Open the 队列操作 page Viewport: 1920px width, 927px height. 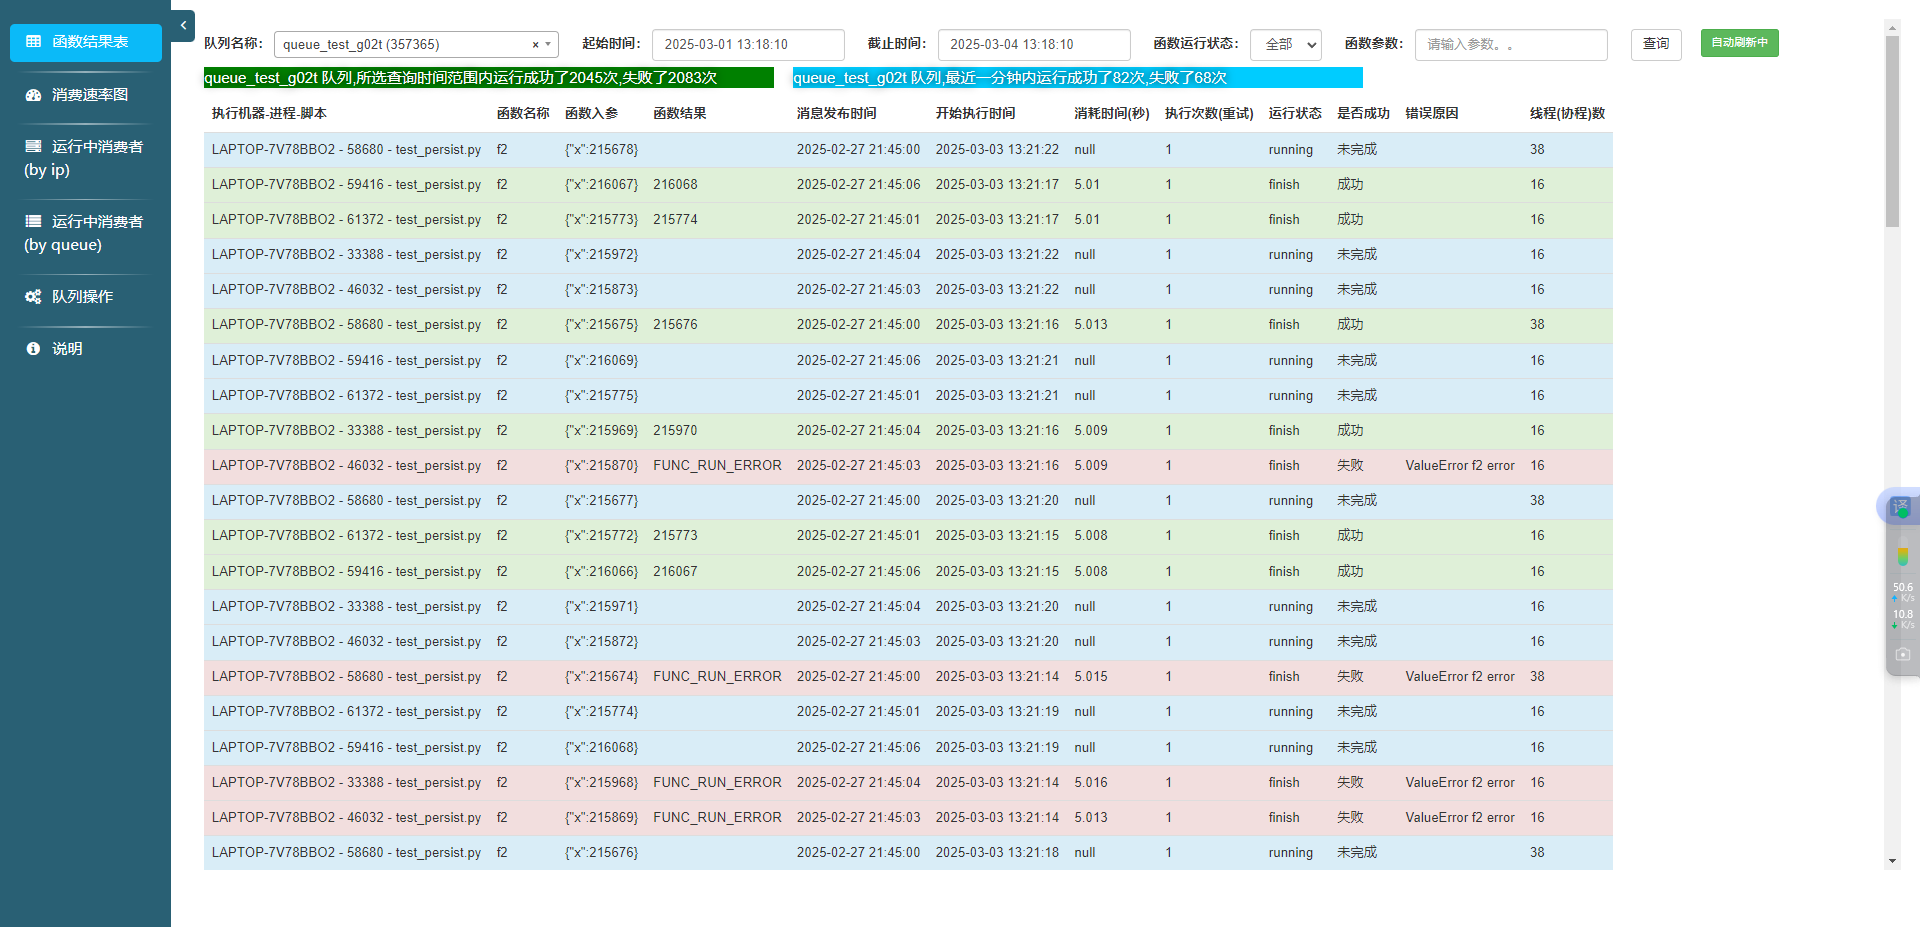(86, 297)
